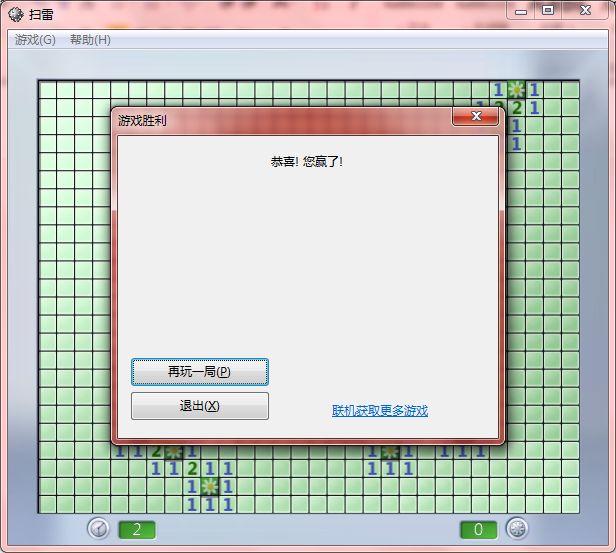Click the timer value 2 display
This screenshot has height=553, width=616.
coord(137,530)
